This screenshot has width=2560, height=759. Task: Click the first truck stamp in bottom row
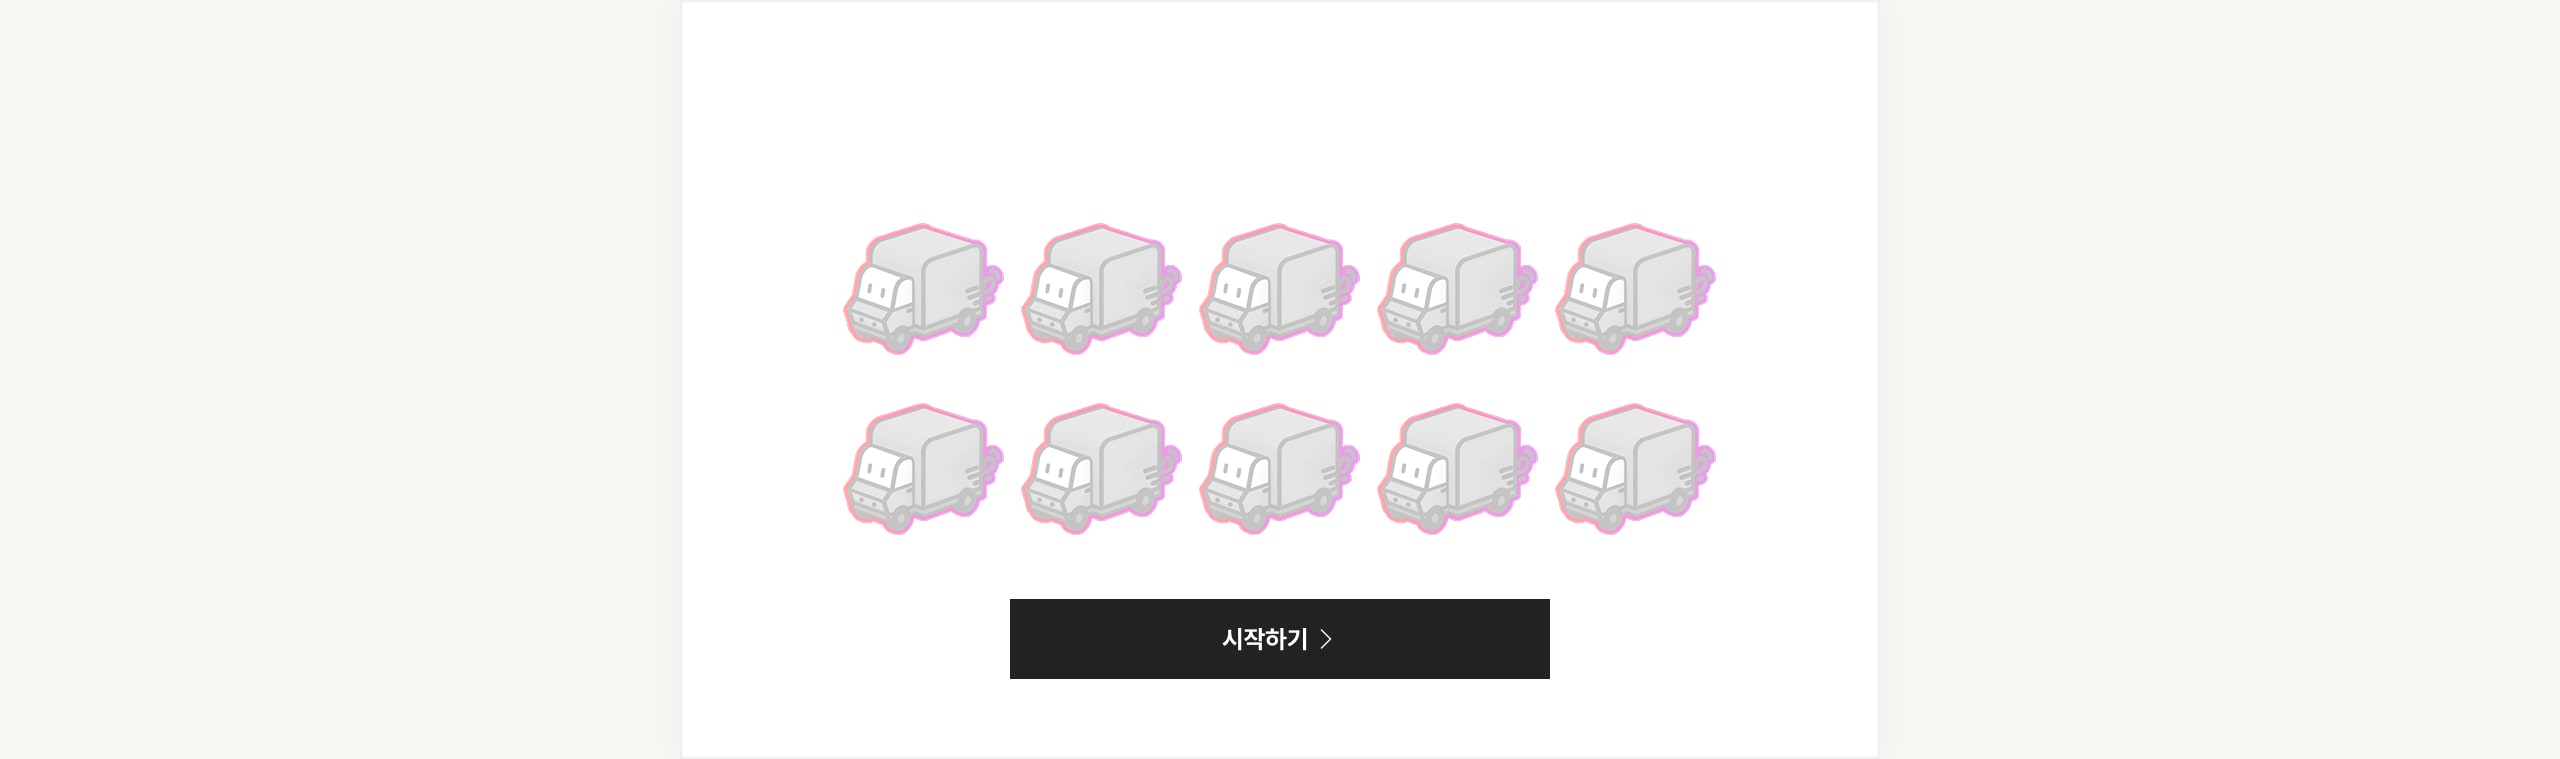[923, 469]
